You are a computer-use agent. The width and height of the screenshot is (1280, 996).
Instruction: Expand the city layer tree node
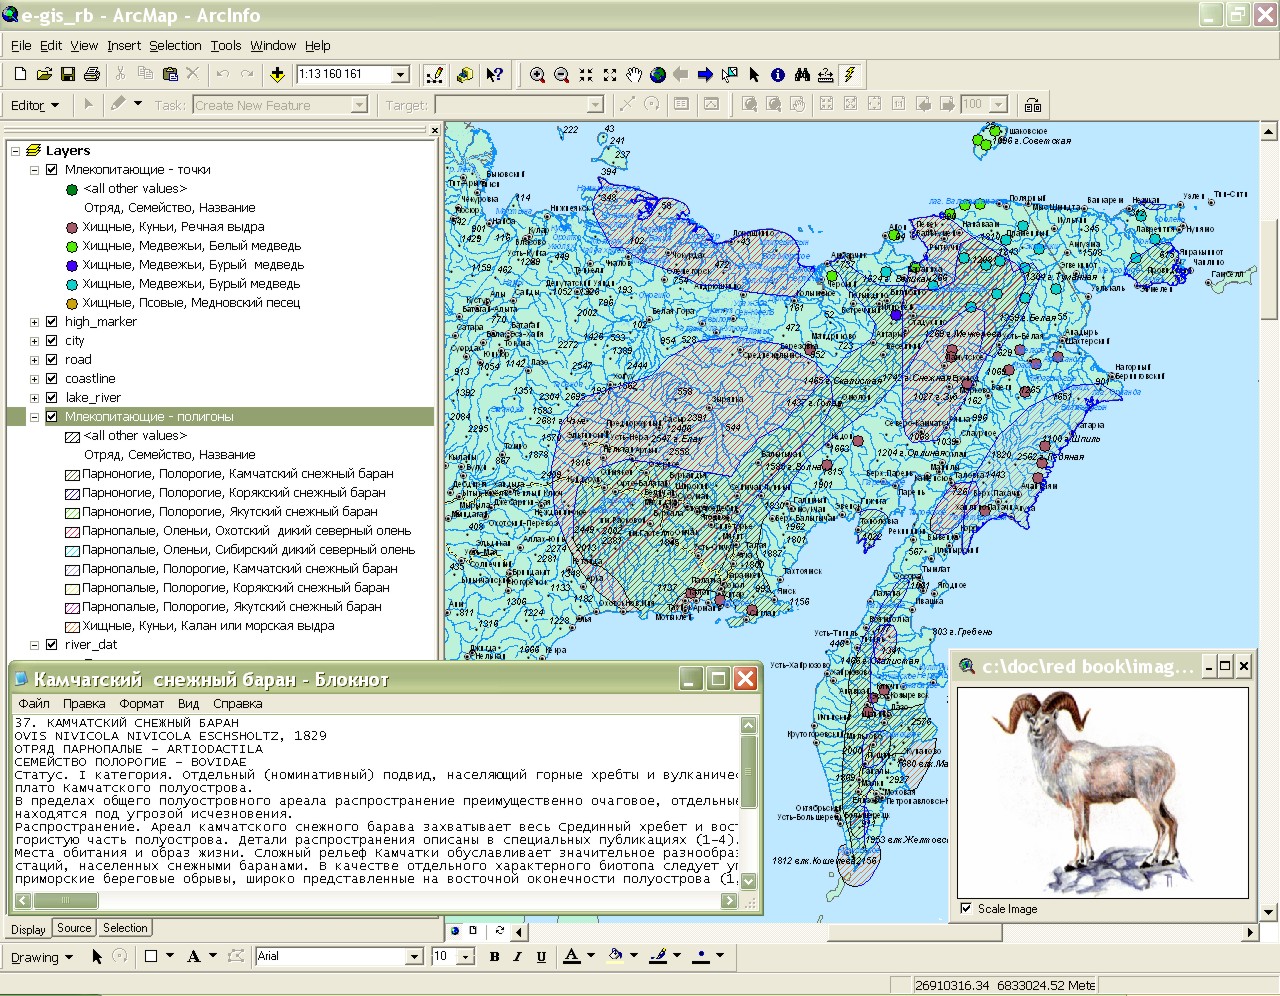tap(34, 341)
